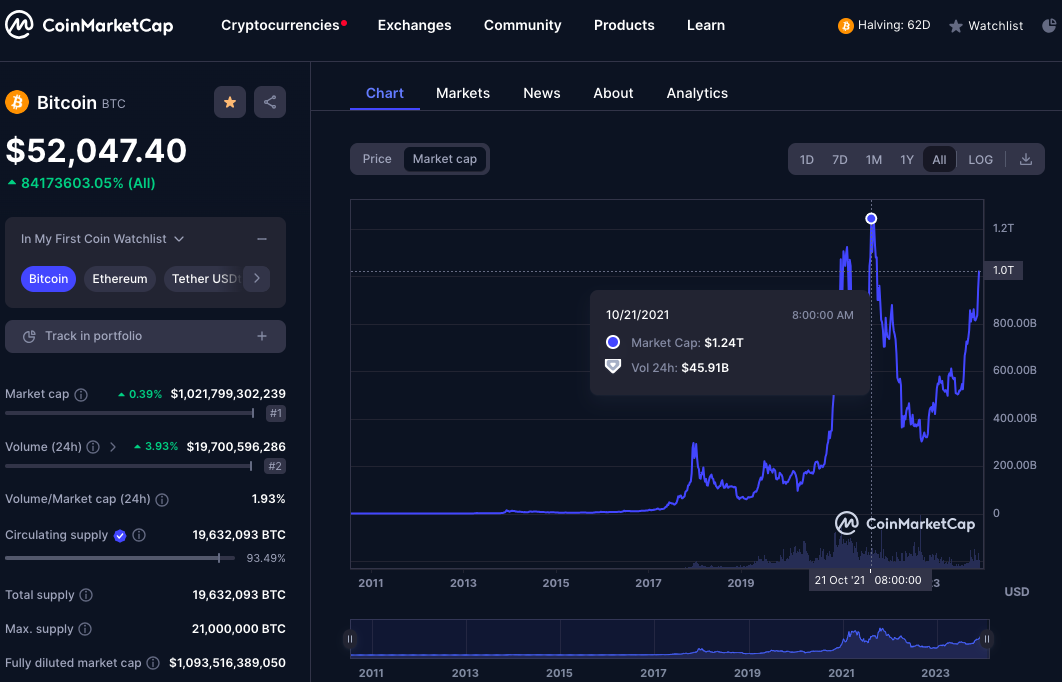Click the circulating supply progress bar
This screenshot has height=682, width=1062.
[x=120, y=558]
